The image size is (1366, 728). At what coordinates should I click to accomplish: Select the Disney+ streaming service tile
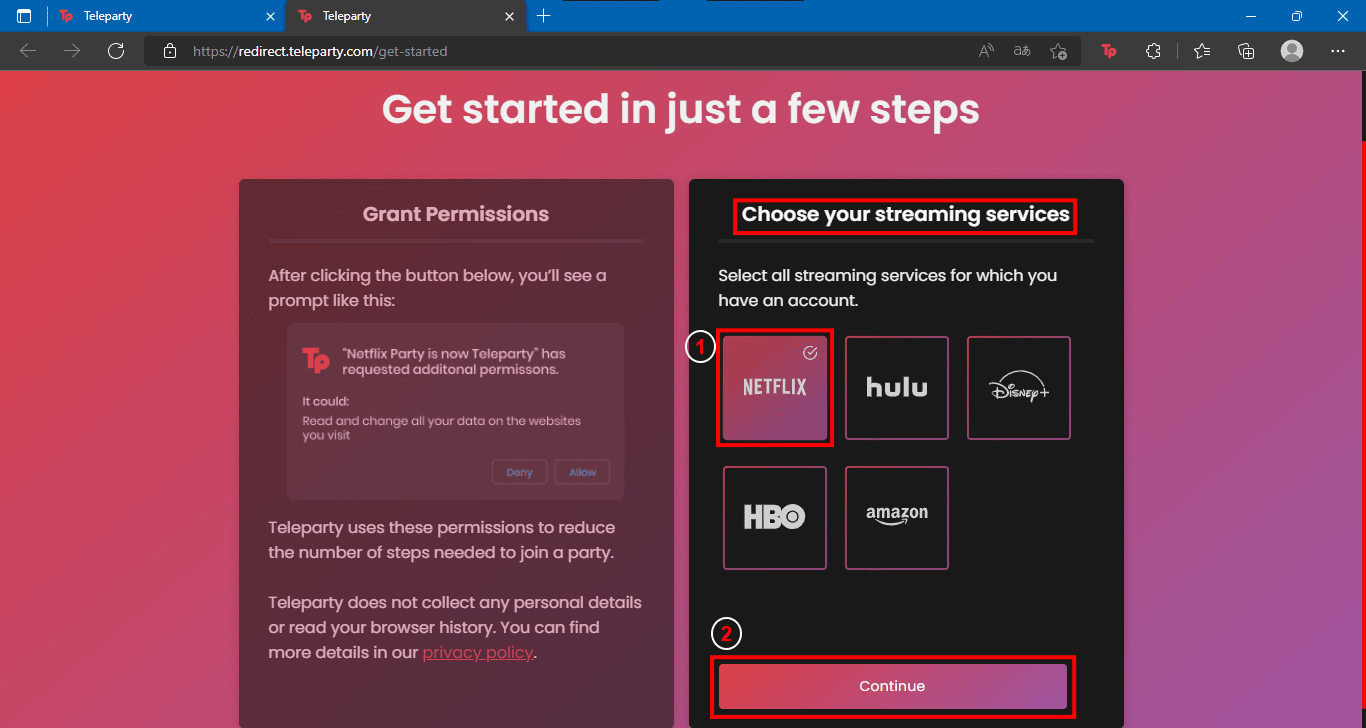click(x=1019, y=388)
